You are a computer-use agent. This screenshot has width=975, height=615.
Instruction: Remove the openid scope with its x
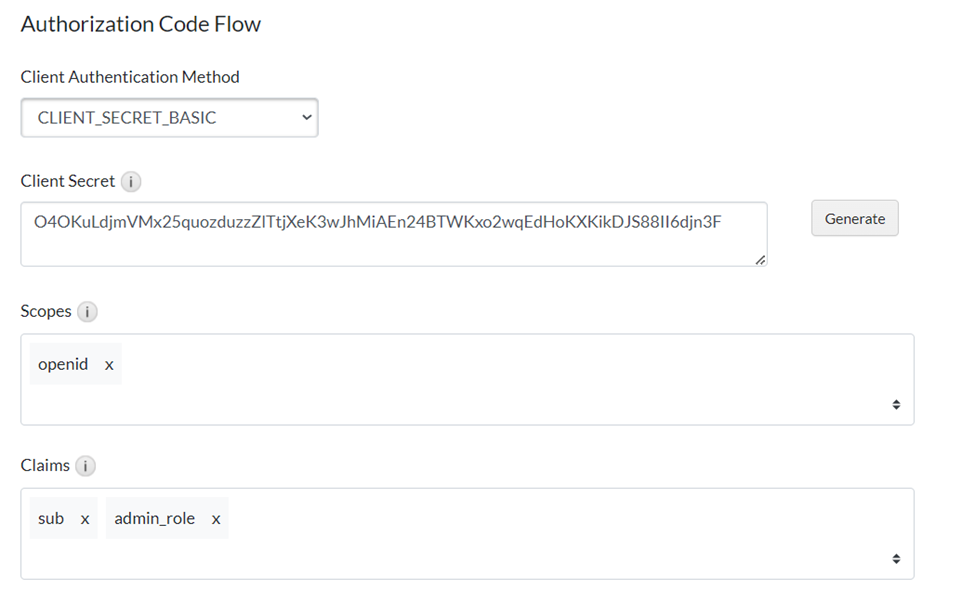pos(109,365)
